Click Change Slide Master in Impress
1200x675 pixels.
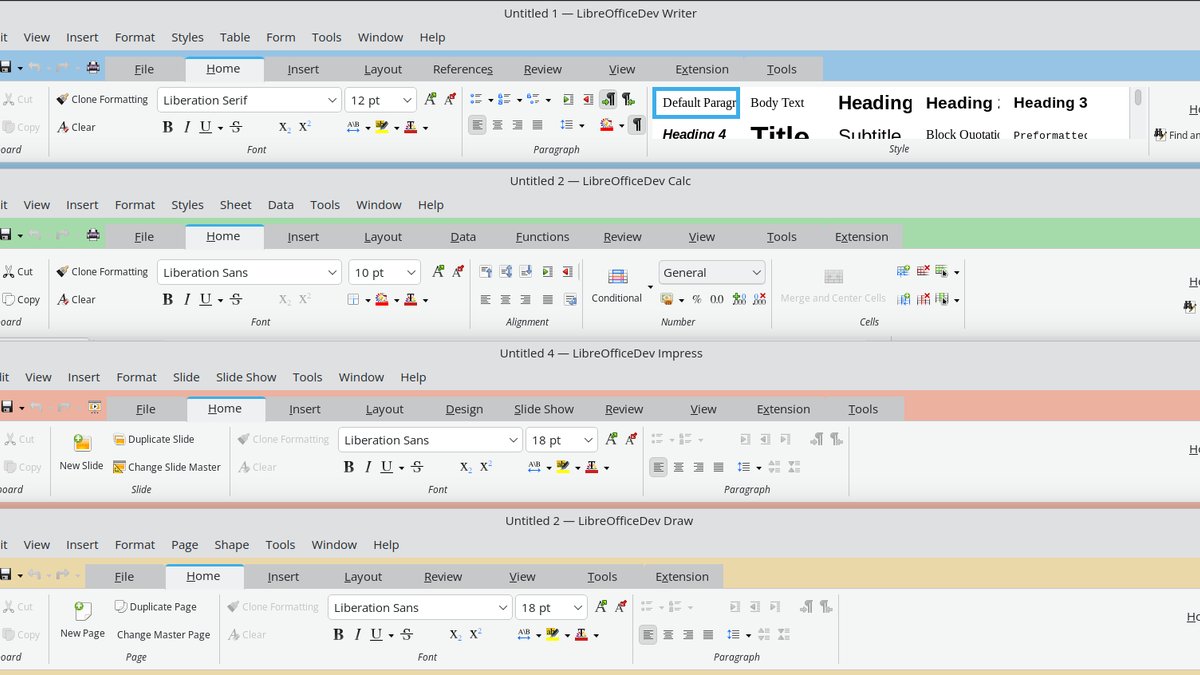coord(166,467)
